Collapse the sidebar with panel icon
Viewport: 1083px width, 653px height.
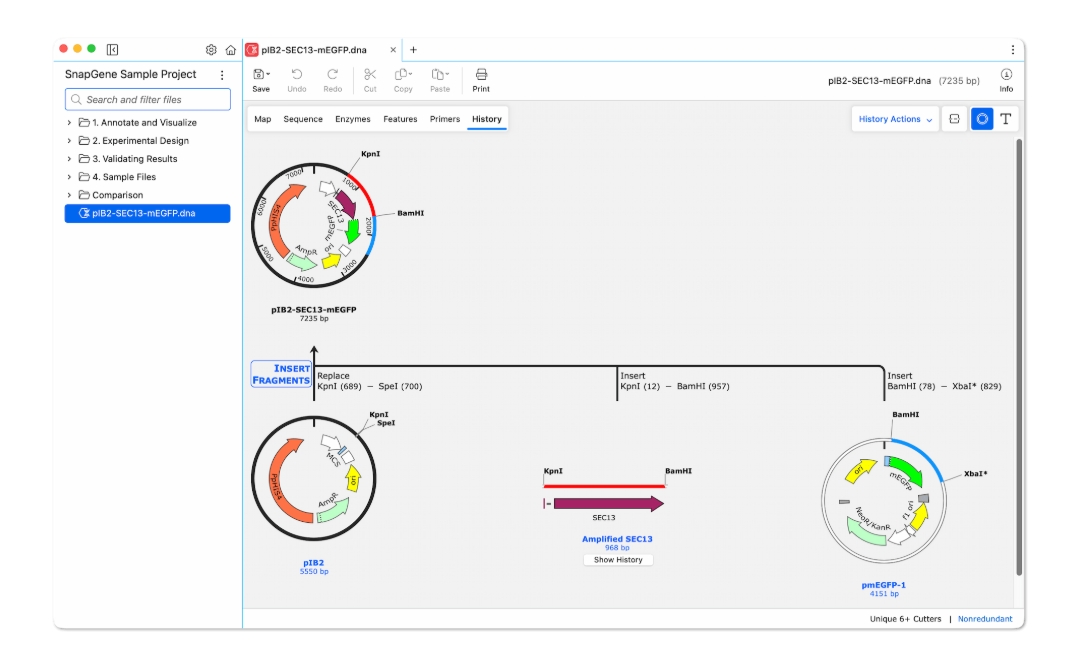(113, 50)
